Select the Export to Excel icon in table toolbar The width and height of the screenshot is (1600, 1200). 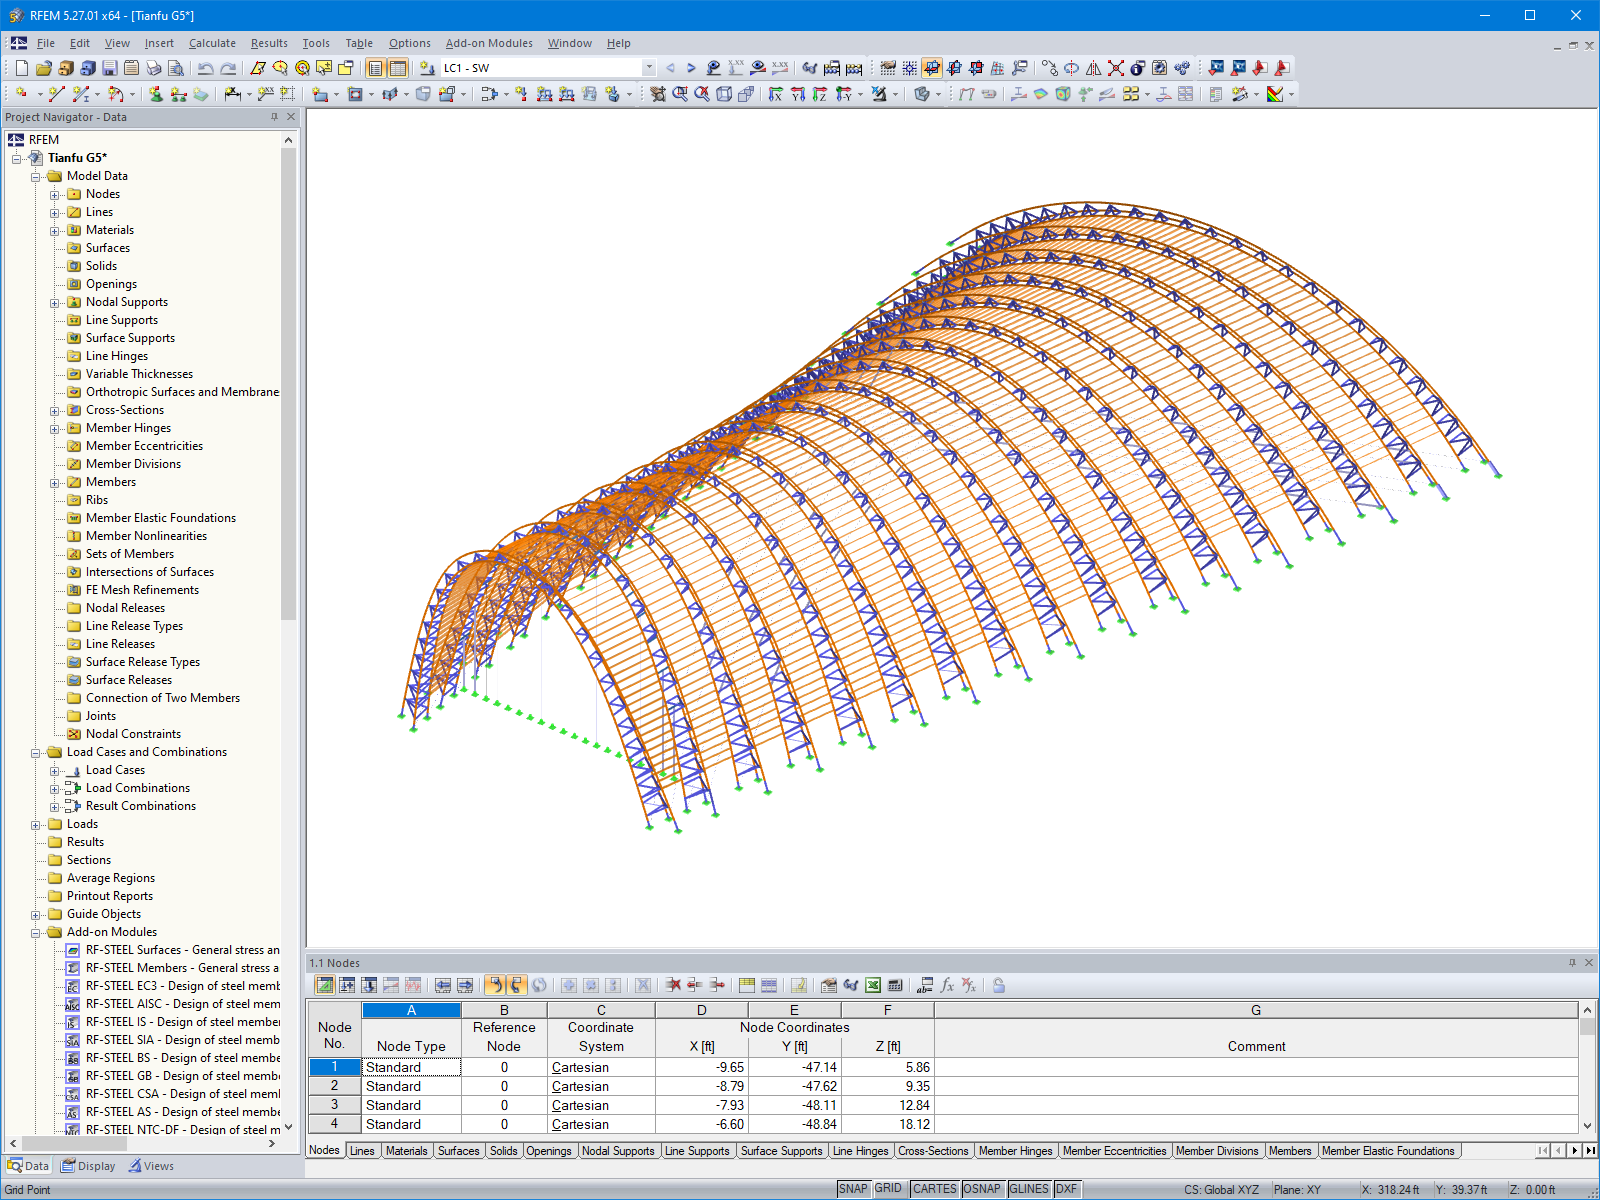(872, 987)
